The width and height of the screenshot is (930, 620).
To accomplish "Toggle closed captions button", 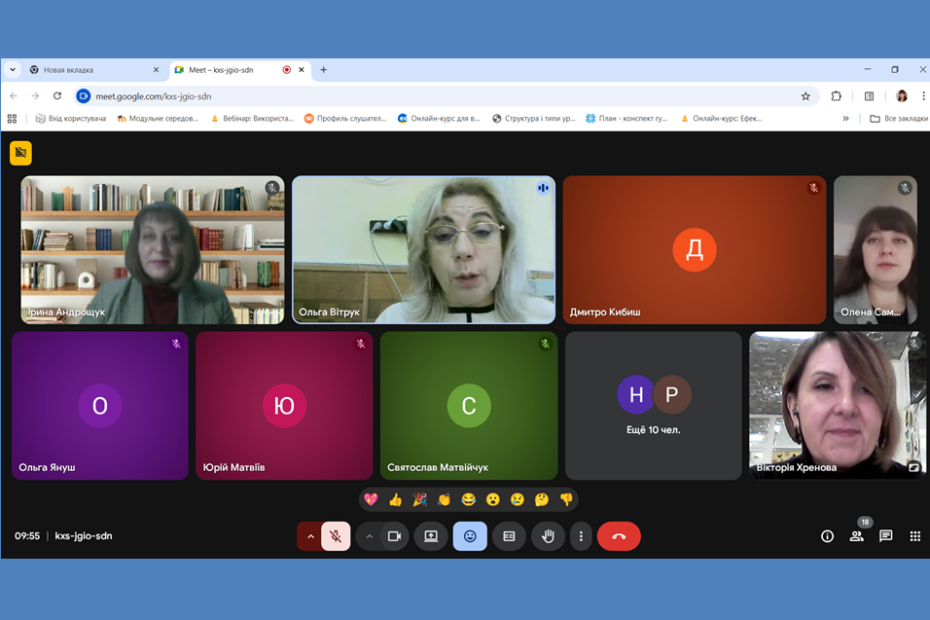I will pos(509,536).
